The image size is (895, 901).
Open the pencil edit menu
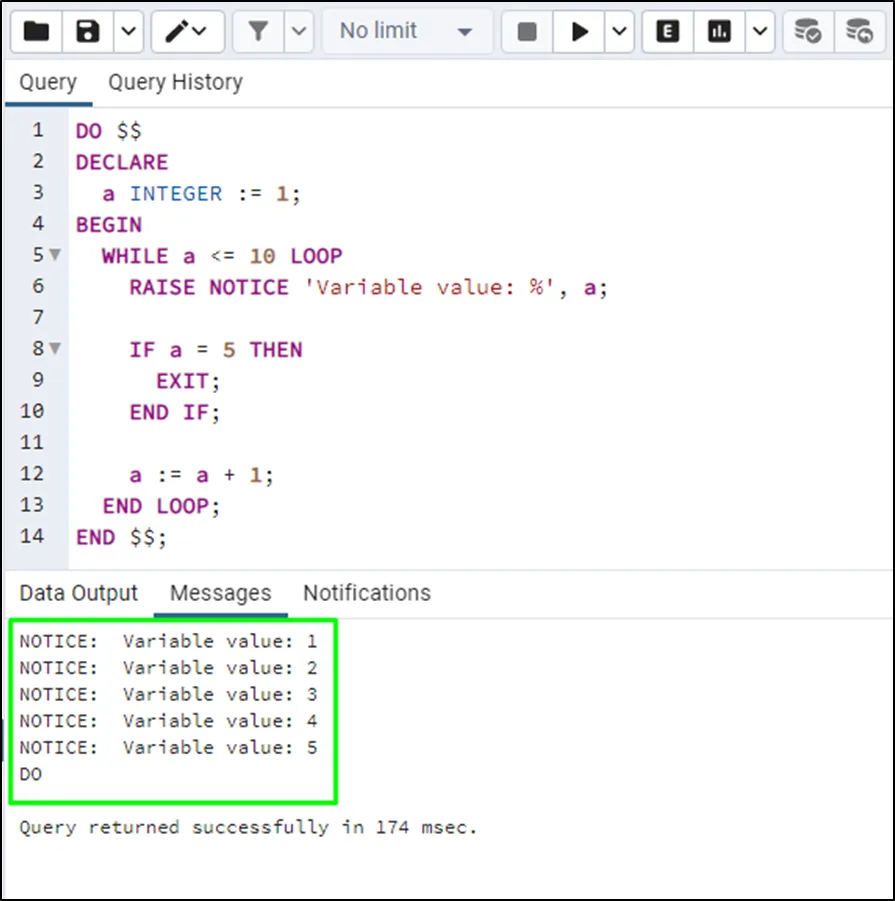click(187, 32)
